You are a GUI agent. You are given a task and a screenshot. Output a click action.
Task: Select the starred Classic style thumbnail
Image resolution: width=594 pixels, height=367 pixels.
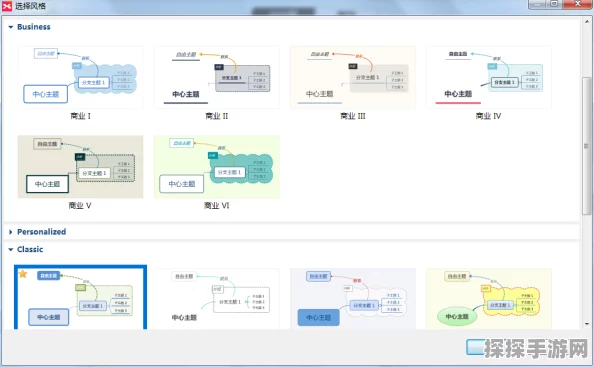click(81, 297)
